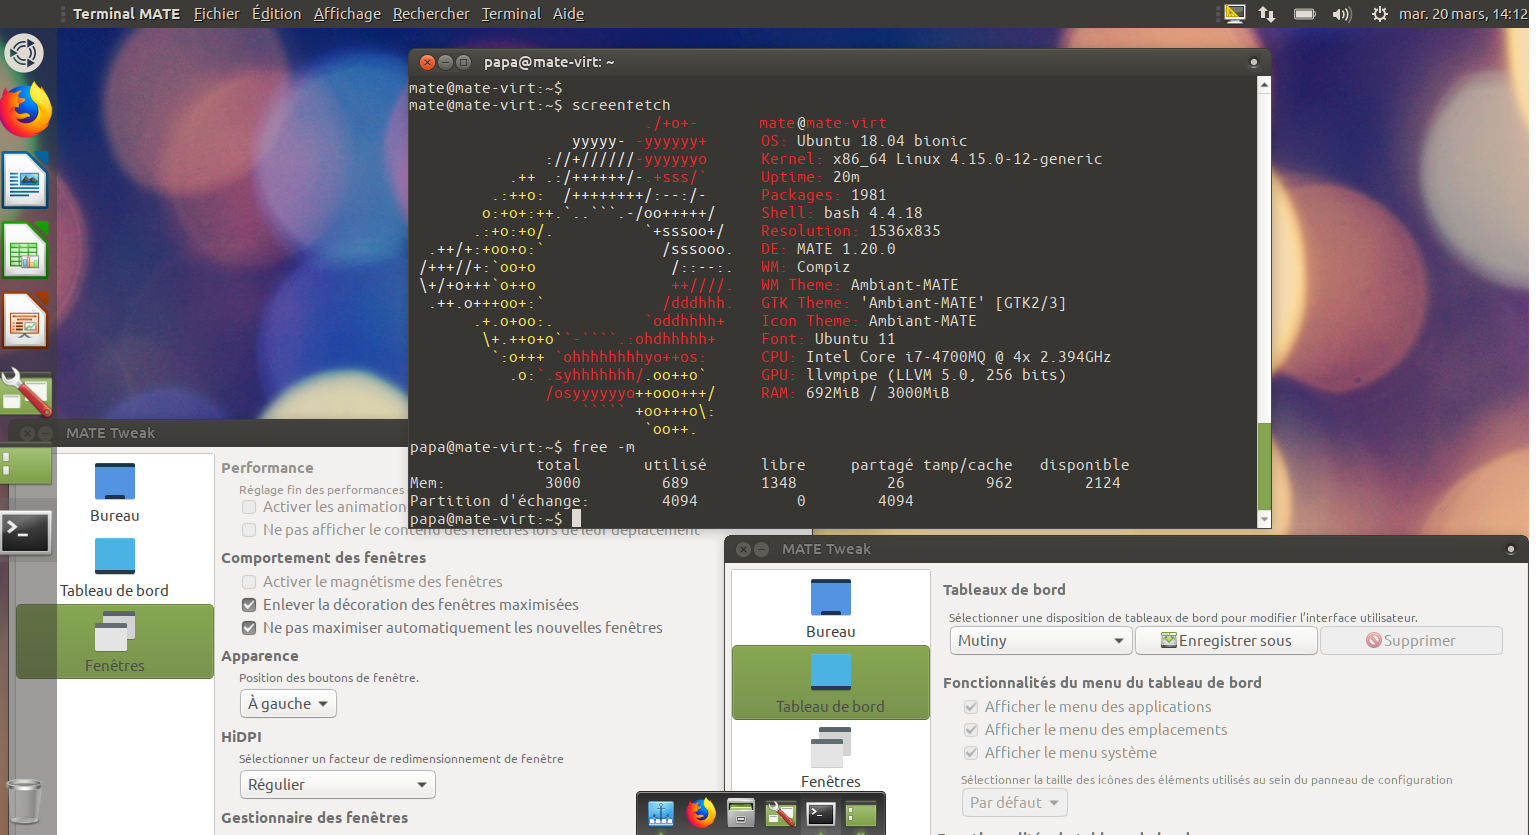Open Rechercher menu in top bar
The height and width of the screenshot is (835, 1536).
[431, 14]
